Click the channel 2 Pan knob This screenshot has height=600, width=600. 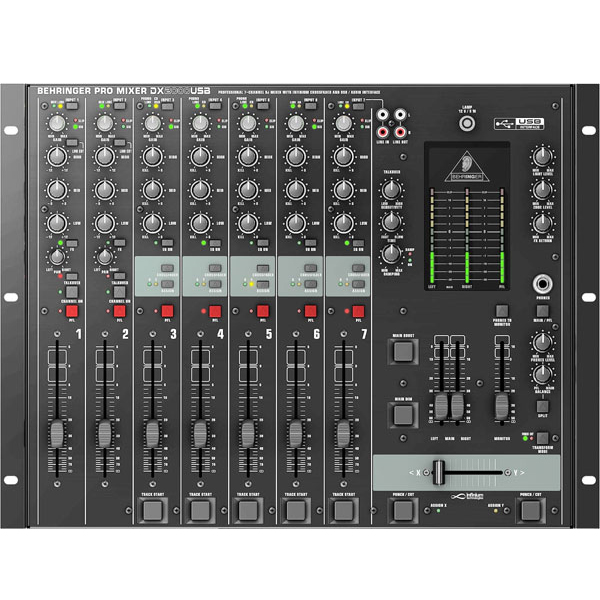pyautogui.click(x=105, y=257)
